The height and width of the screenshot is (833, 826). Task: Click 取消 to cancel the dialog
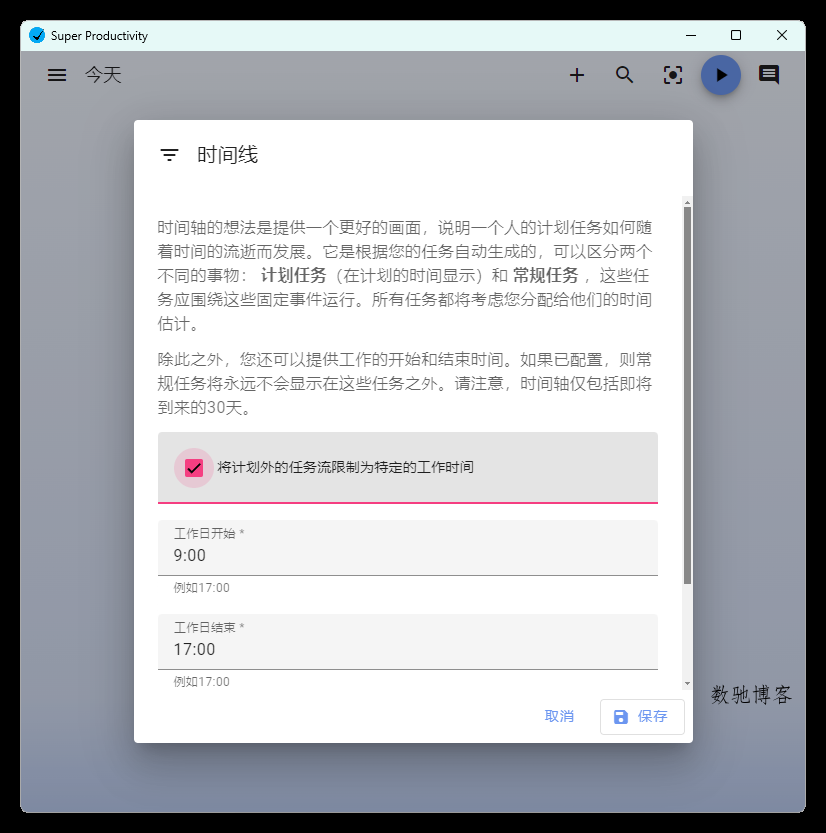pyautogui.click(x=559, y=716)
